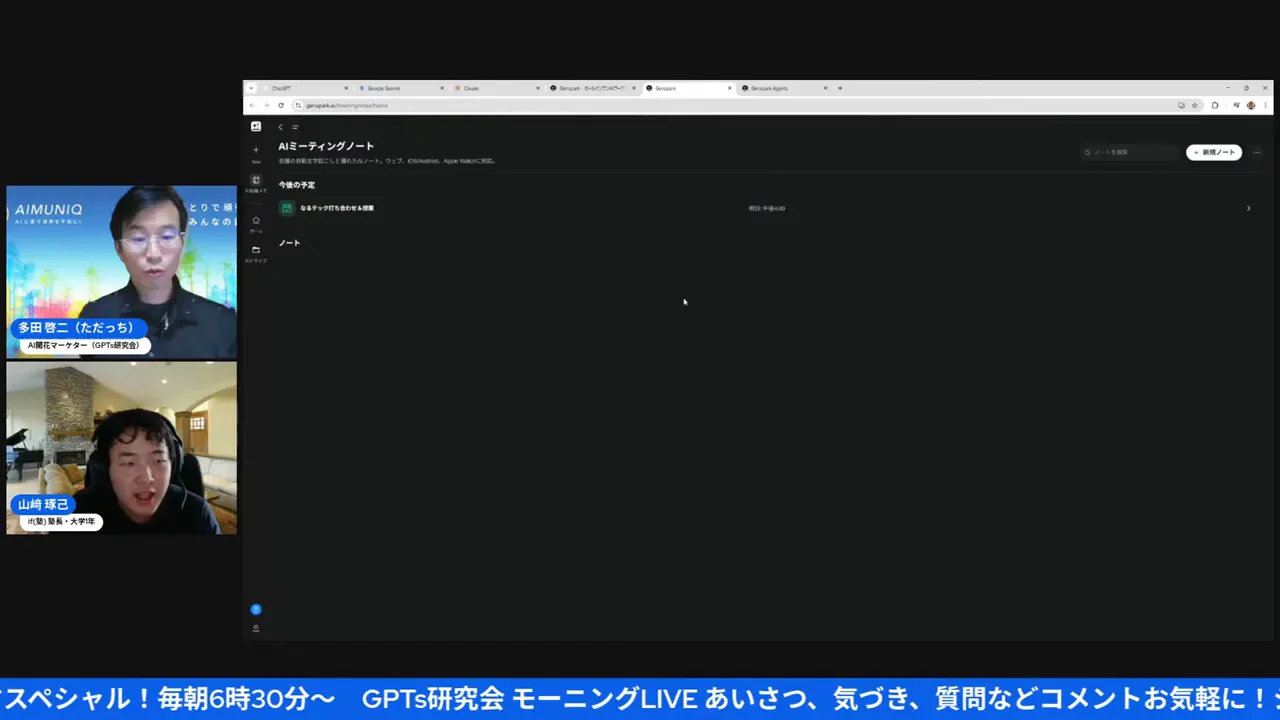Open the three-dot more options menu
Viewport: 1280px width, 720px height.
click(x=1257, y=153)
